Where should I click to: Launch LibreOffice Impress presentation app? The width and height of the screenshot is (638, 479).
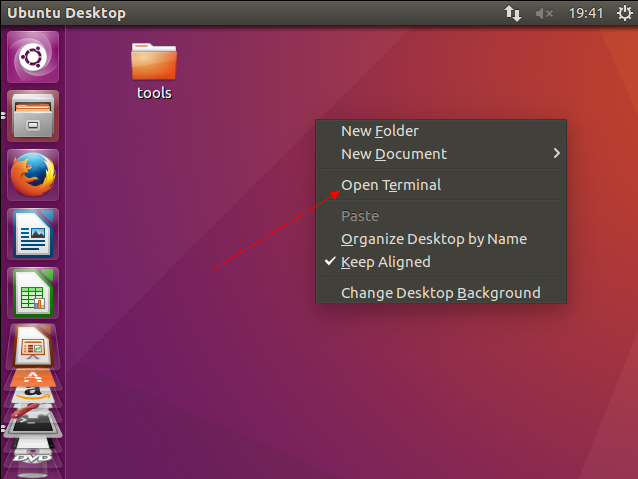tap(33, 347)
